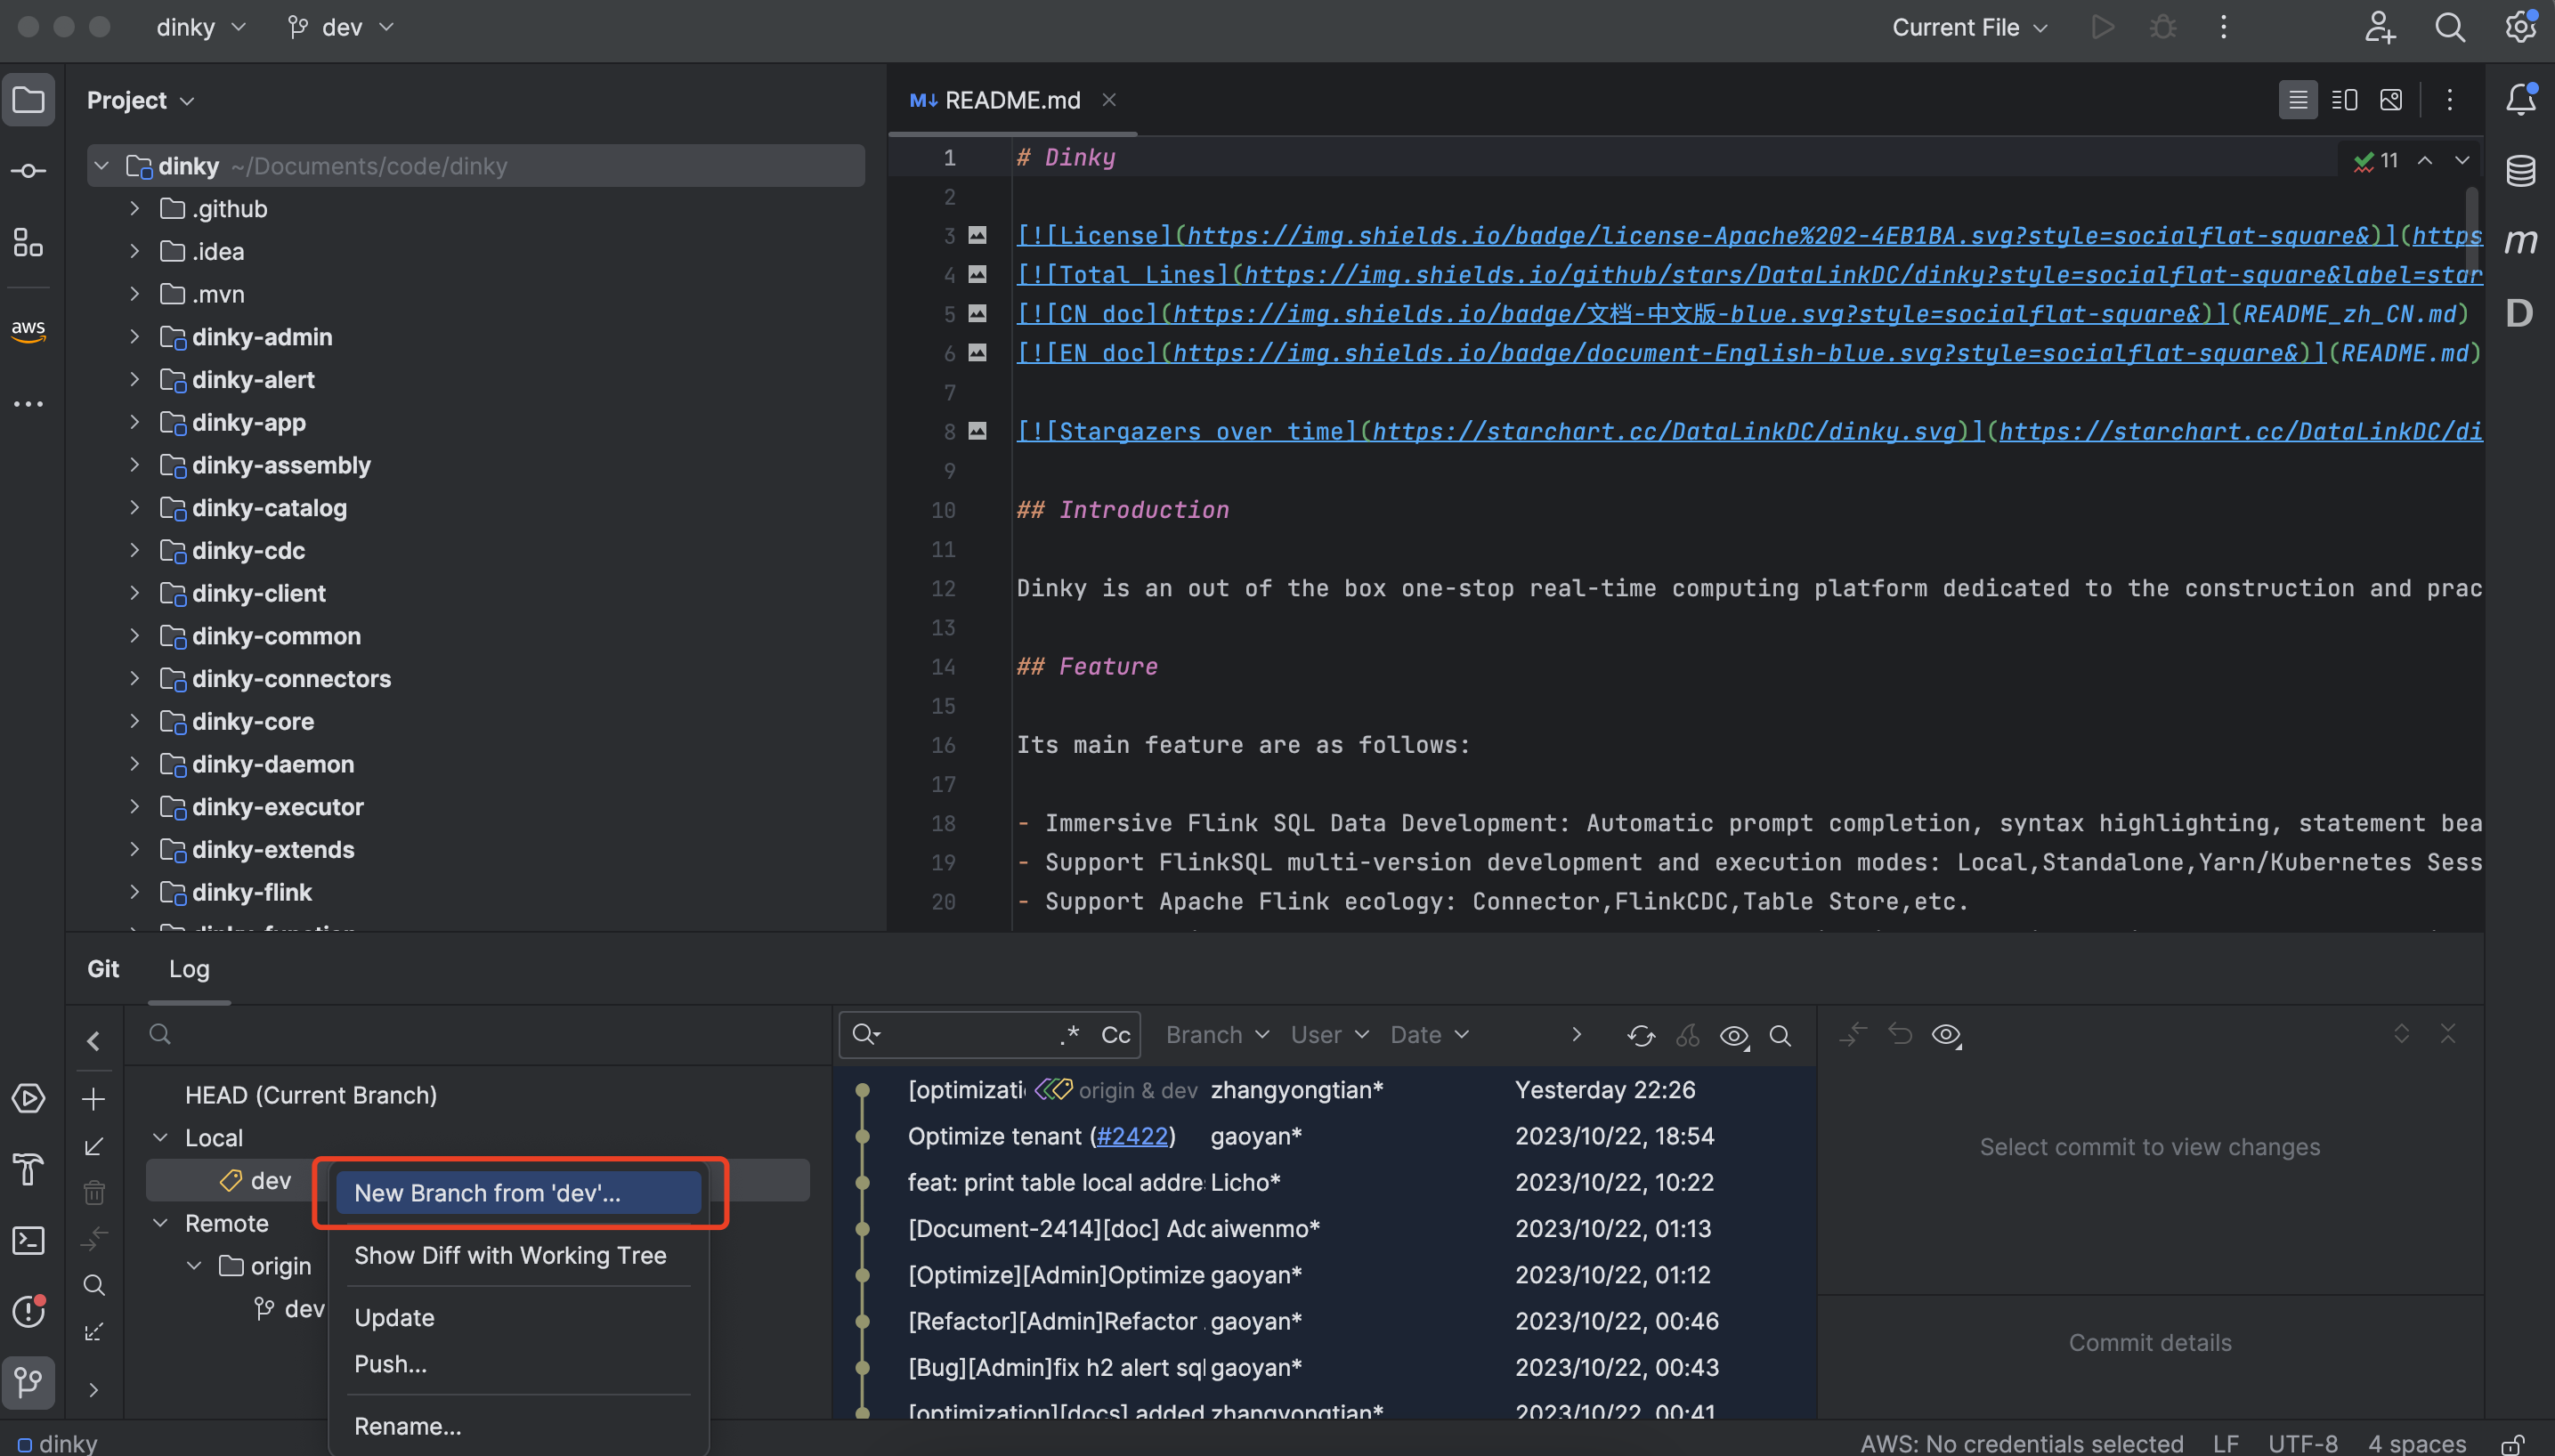Open the Commit tool window icon
The image size is (2555, 1456).
[x=28, y=171]
